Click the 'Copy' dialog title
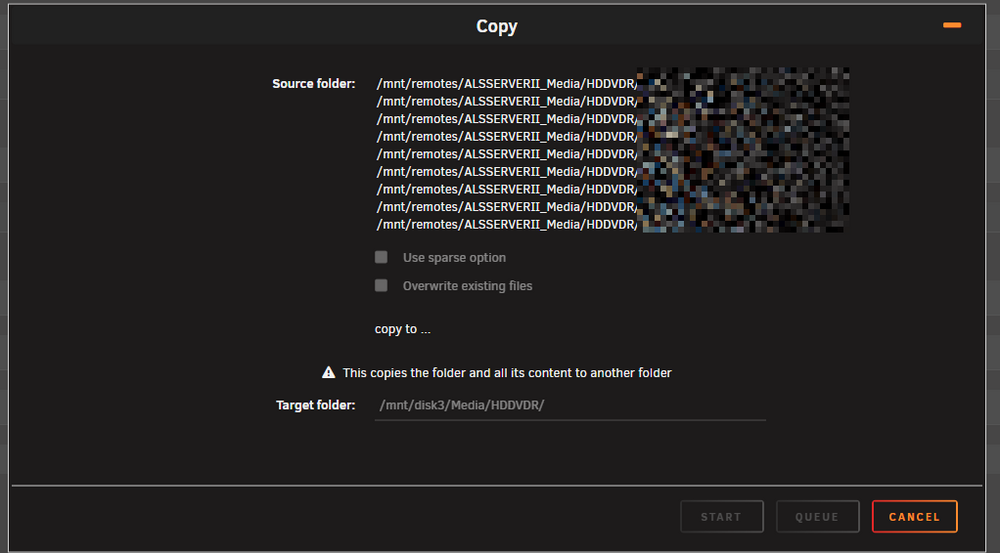 [x=497, y=26]
